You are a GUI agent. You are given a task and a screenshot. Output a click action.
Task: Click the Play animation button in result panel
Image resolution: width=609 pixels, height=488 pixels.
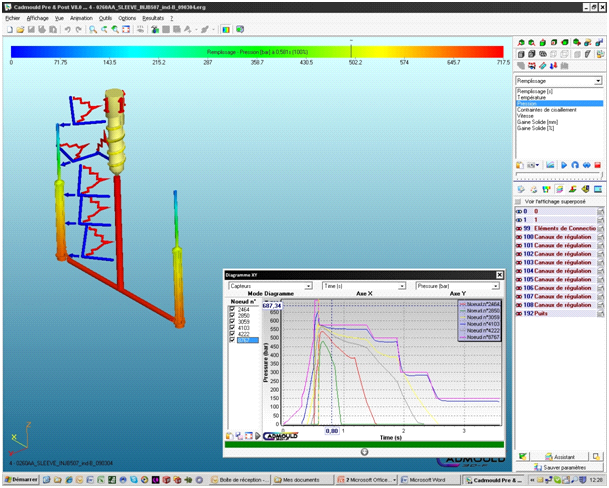[x=564, y=165]
